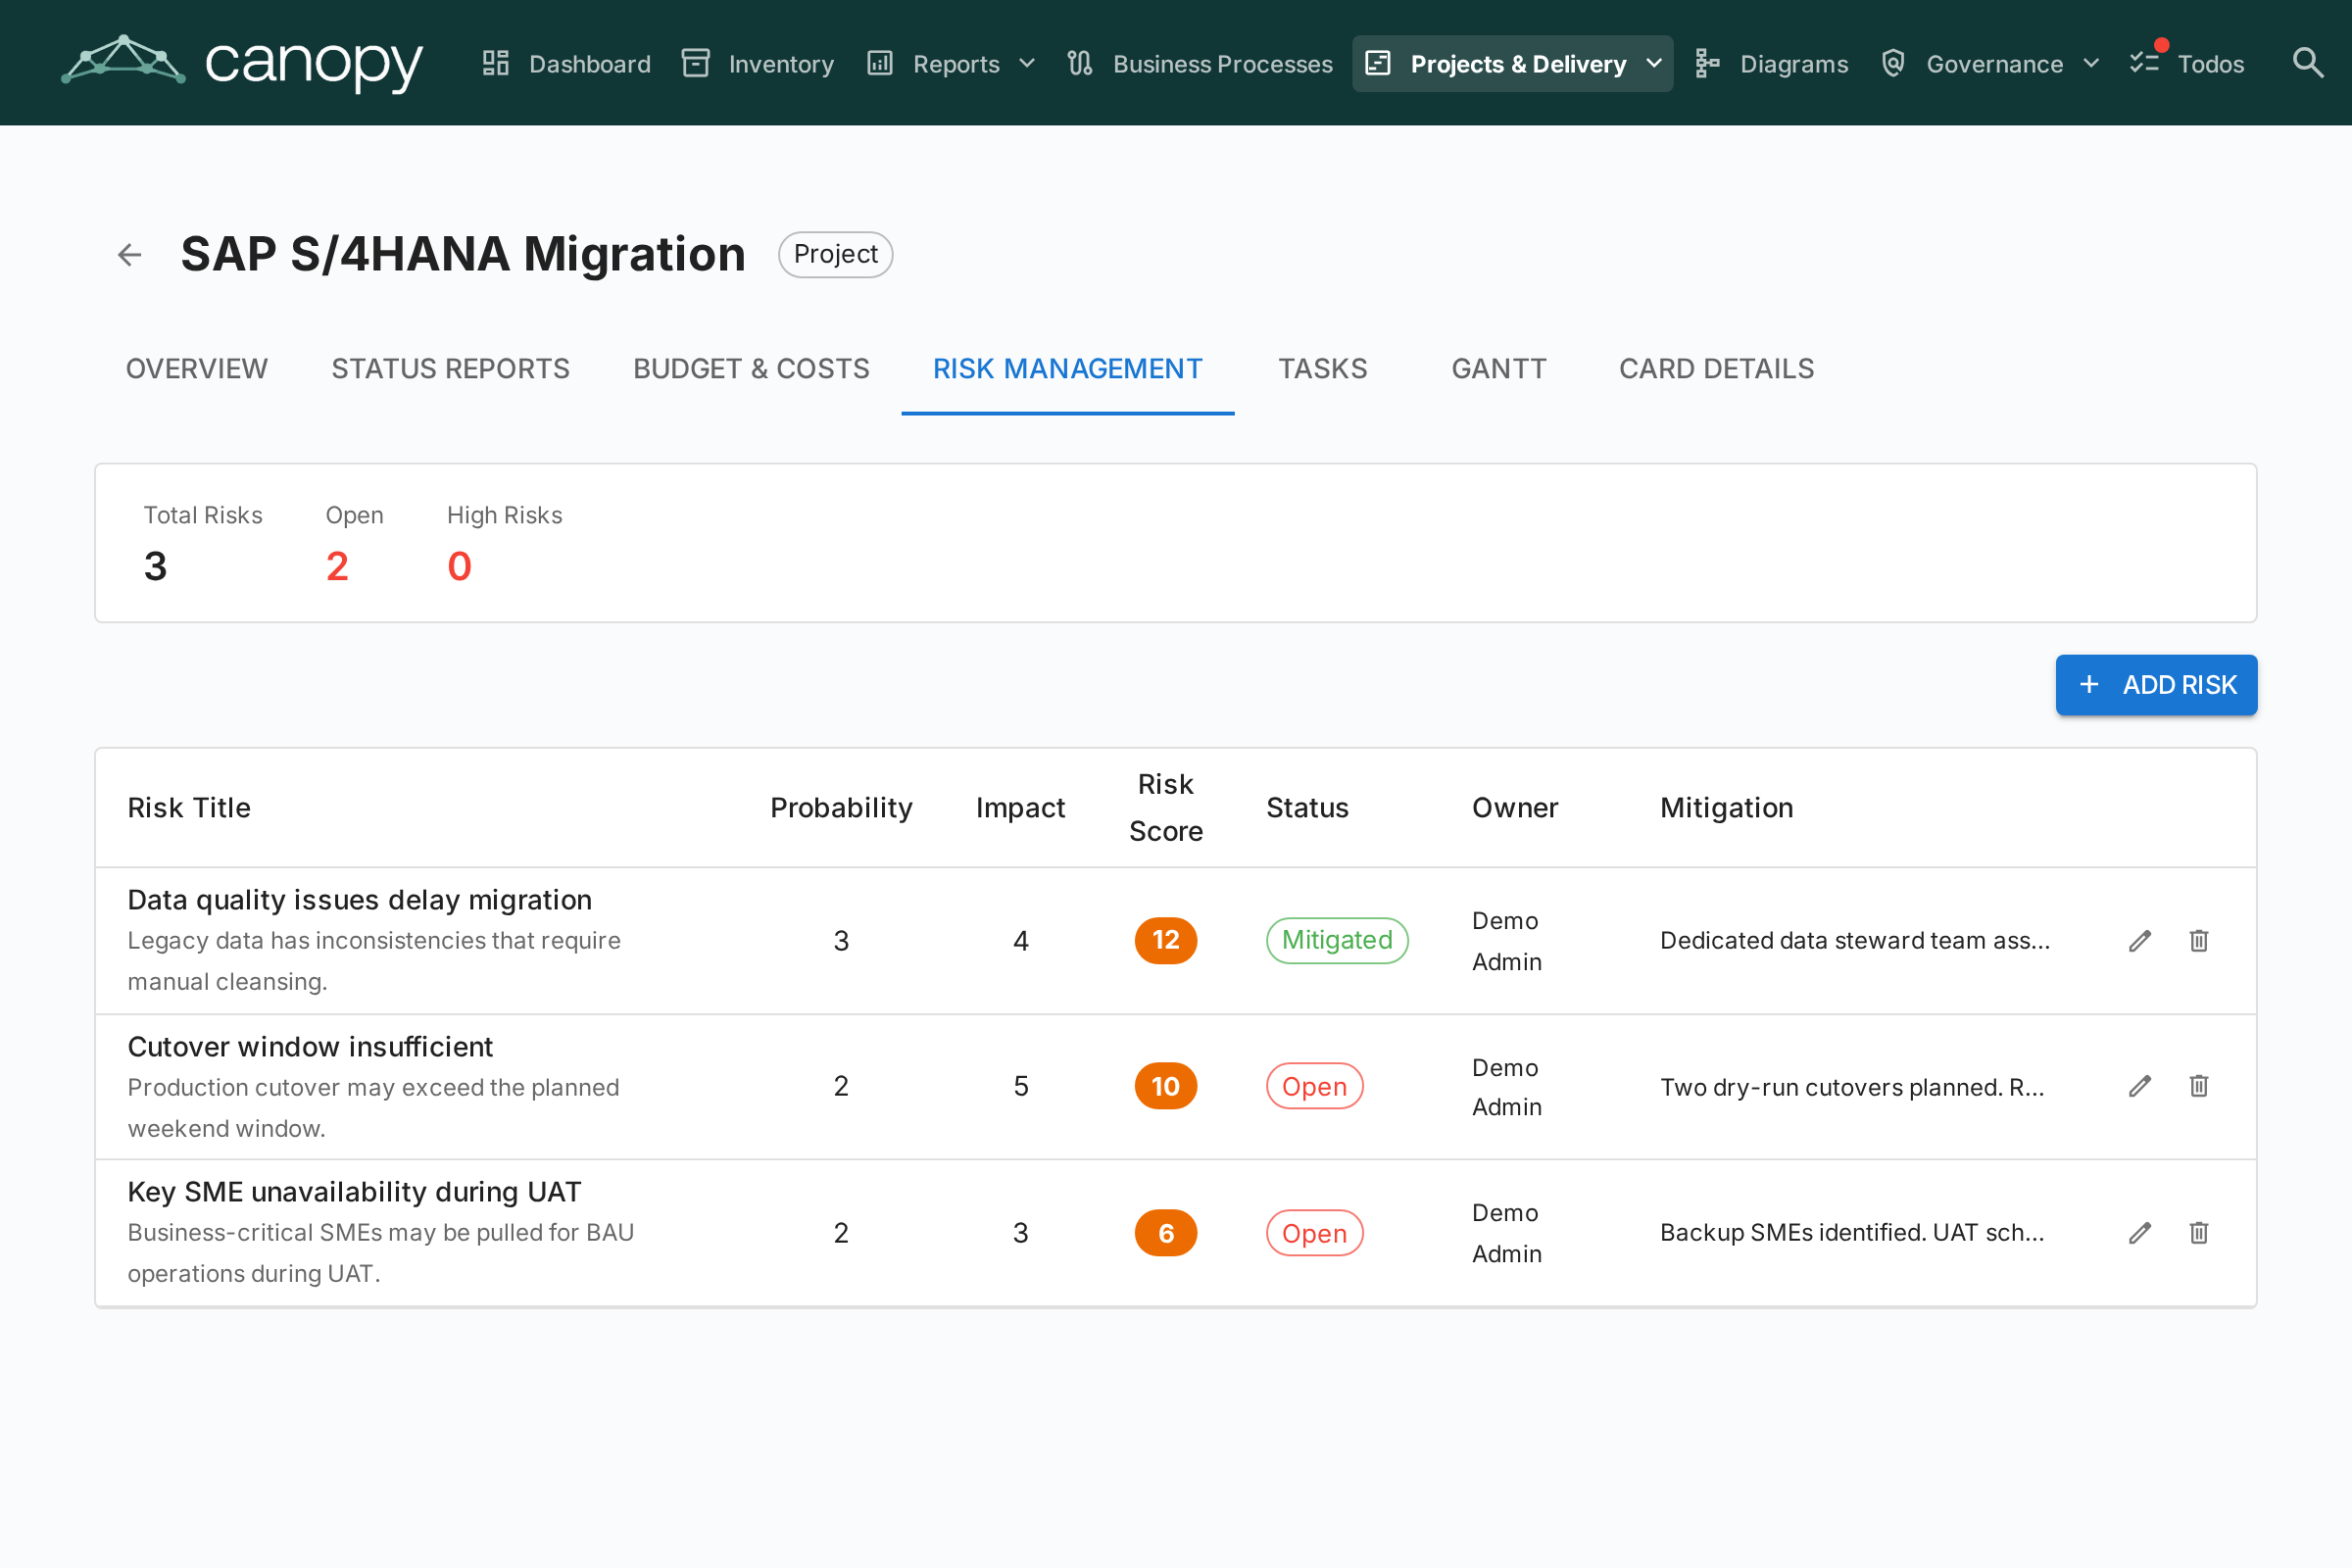Screen dimensions: 2352x1568
Task: Select the 'Cutover window insufficient' title
Action: tap(310, 1047)
